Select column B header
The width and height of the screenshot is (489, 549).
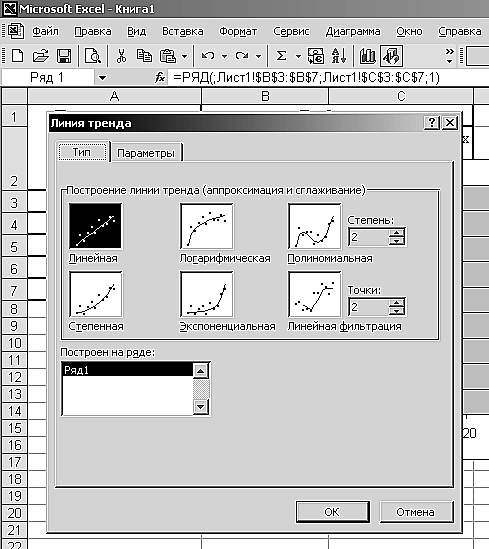point(265,96)
